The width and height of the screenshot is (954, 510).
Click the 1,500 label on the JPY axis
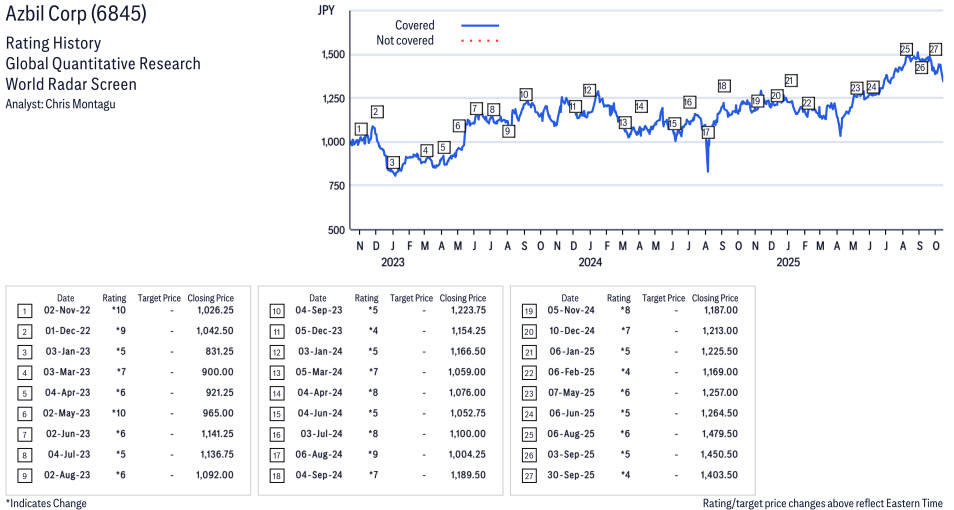pyautogui.click(x=333, y=54)
